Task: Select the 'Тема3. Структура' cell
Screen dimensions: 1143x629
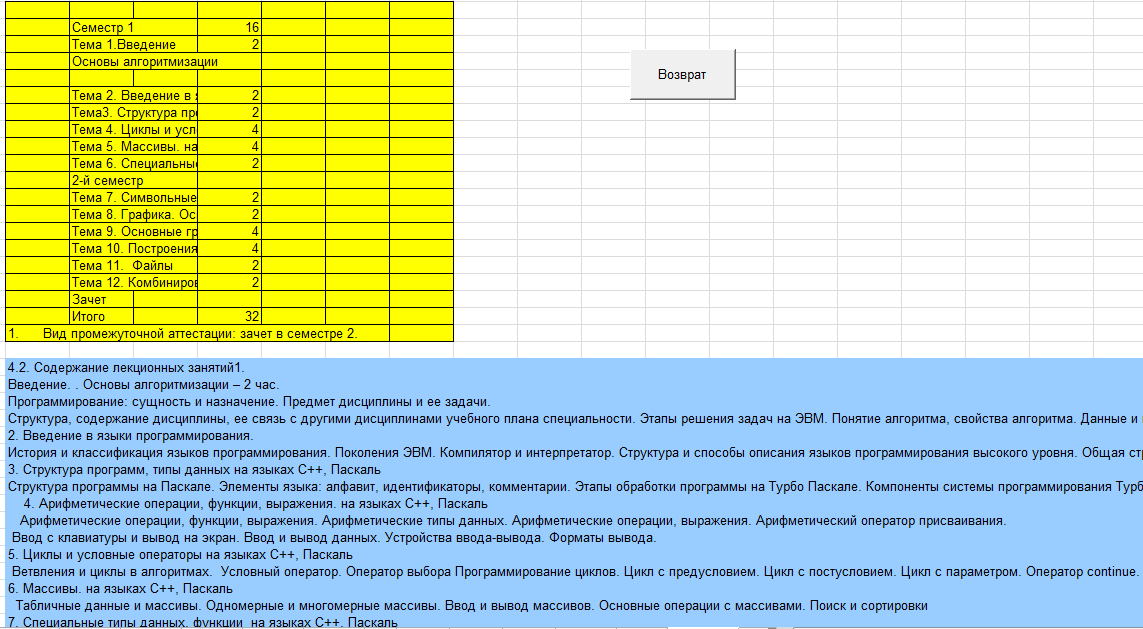Action: tap(133, 113)
